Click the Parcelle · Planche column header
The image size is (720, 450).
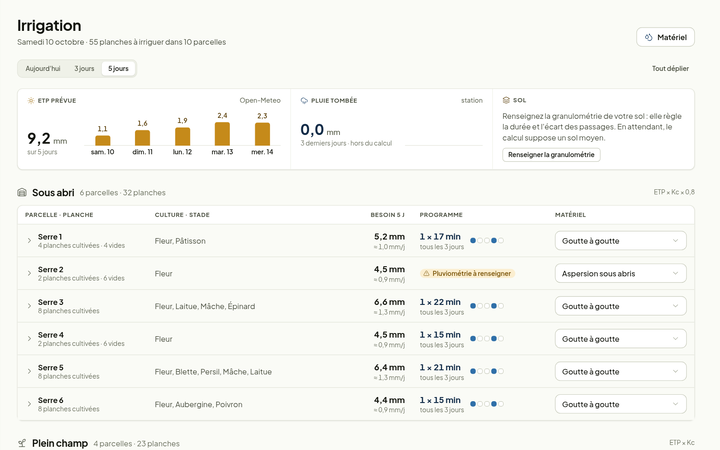[59, 214]
